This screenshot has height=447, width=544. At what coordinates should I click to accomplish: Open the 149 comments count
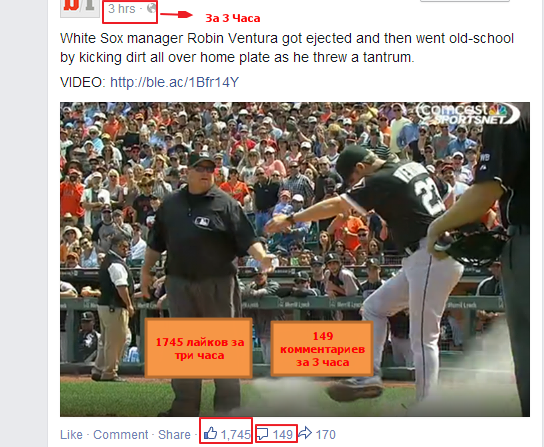pyautogui.click(x=282, y=435)
